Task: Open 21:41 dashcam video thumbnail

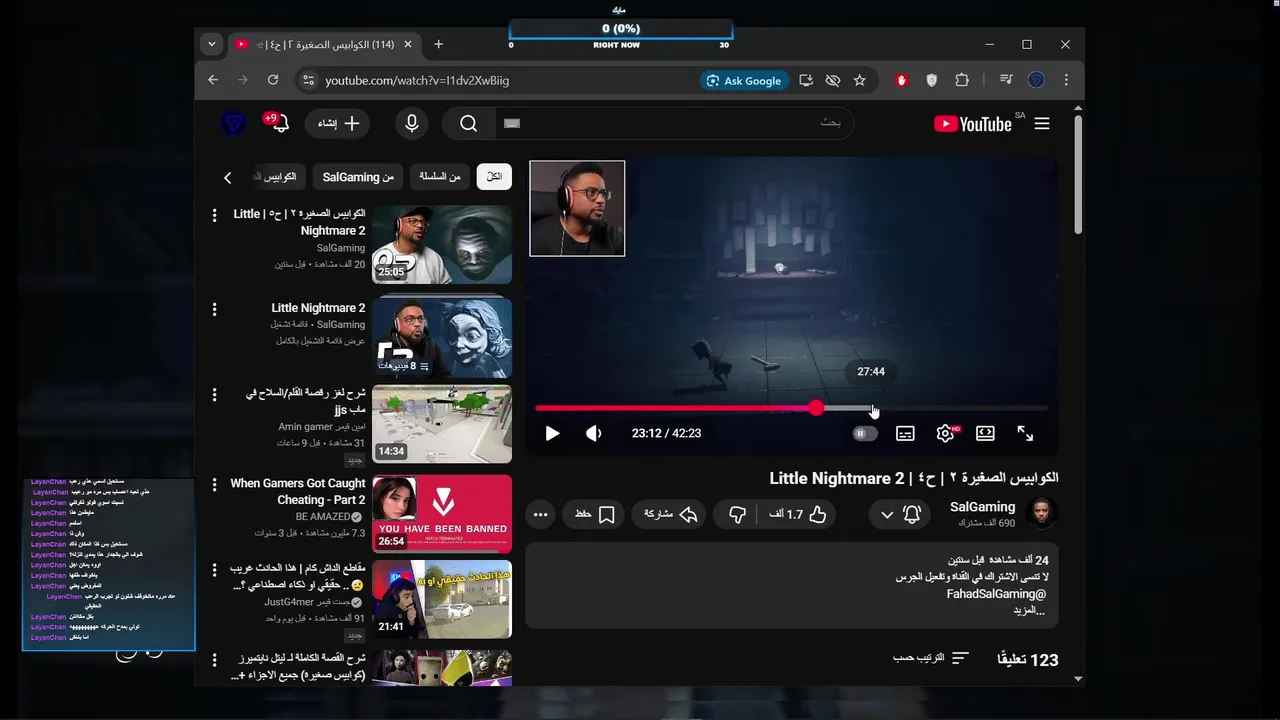Action: point(442,599)
